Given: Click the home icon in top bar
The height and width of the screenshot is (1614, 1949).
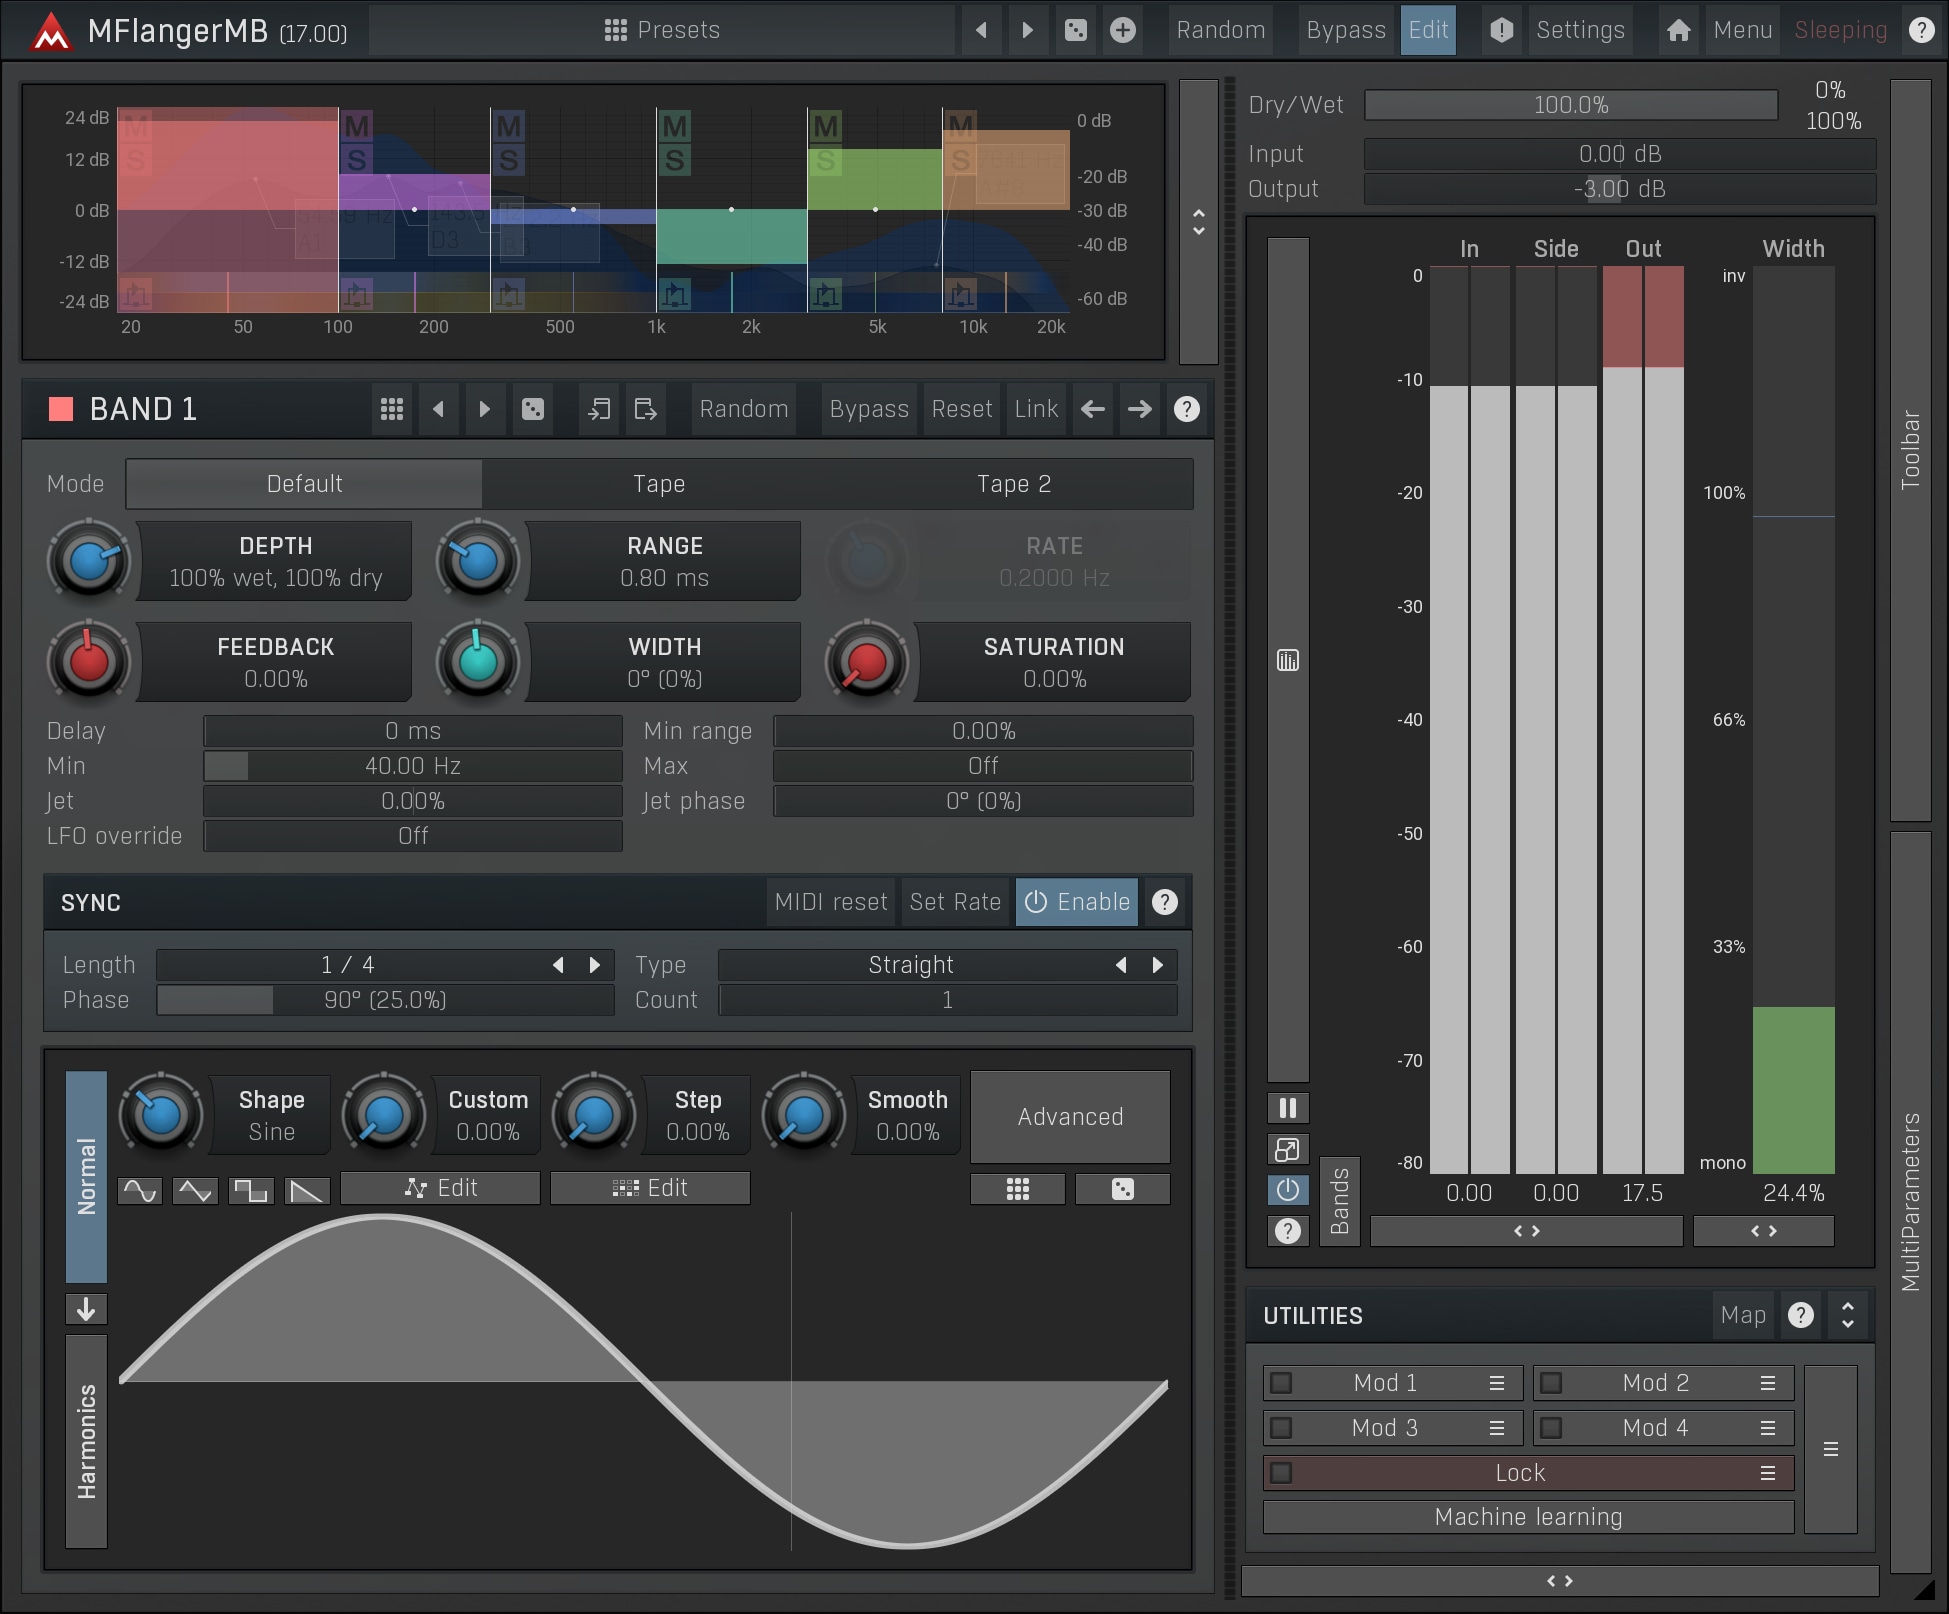Looking at the screenshot, I should coord(1678,30).
